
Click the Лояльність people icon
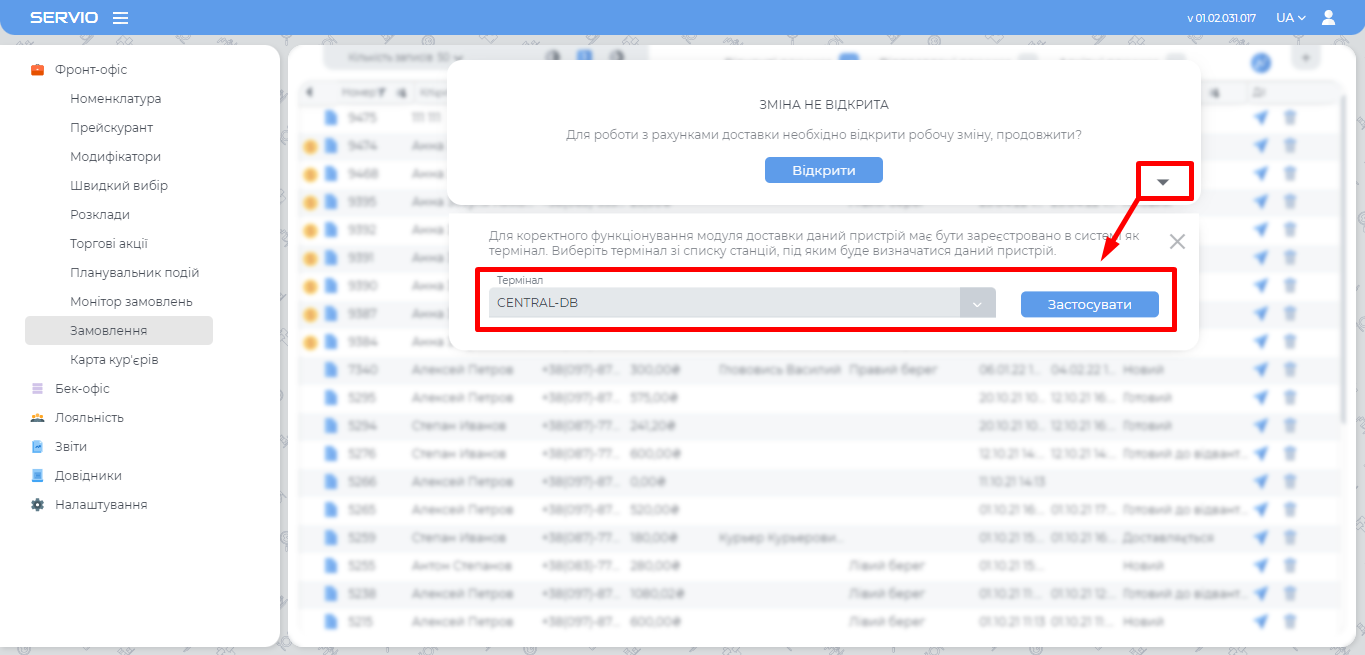(38, 418)
